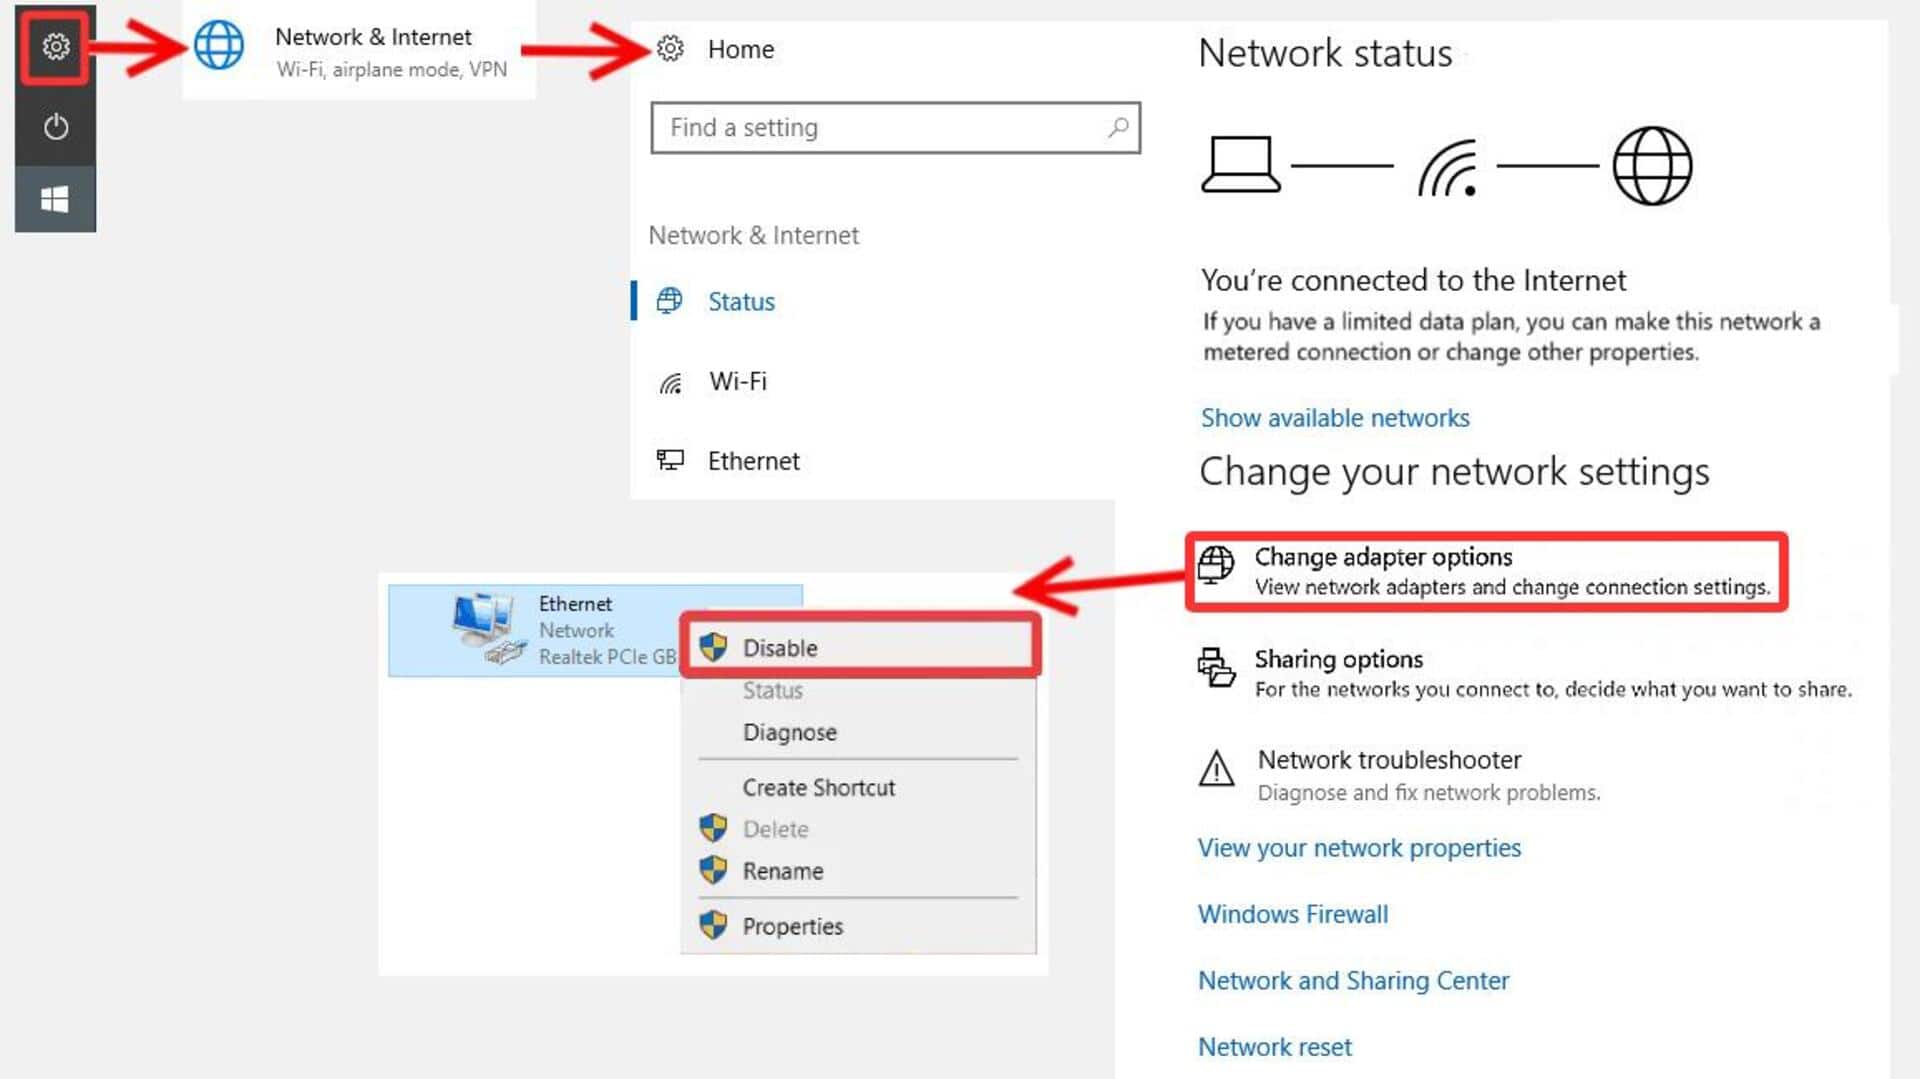Open the Network & Internet settings tile

coord(359,49)
